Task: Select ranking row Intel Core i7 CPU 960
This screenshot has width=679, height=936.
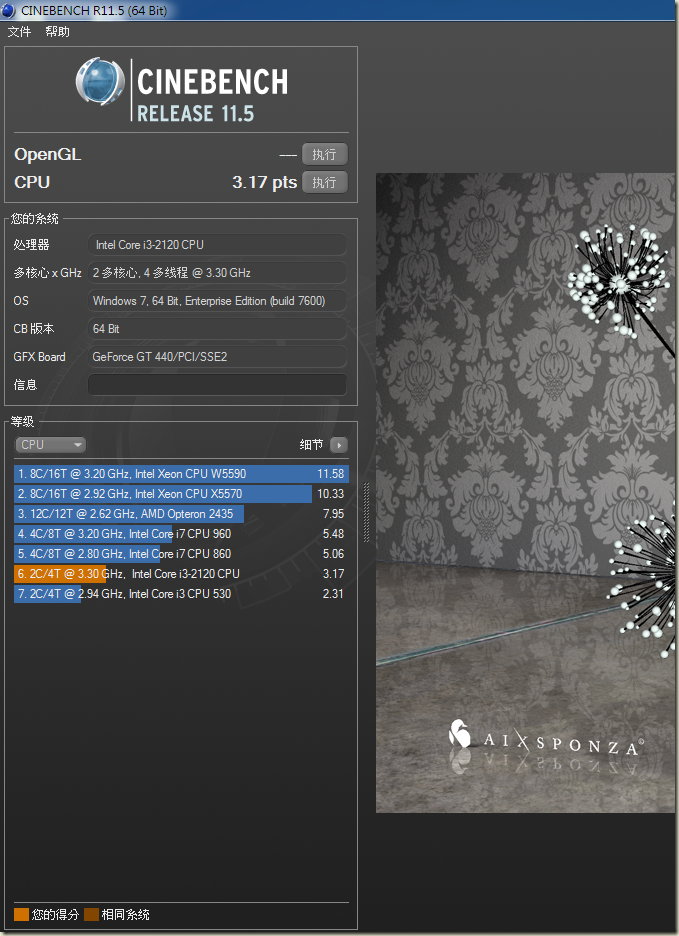Action: [181, 534]
